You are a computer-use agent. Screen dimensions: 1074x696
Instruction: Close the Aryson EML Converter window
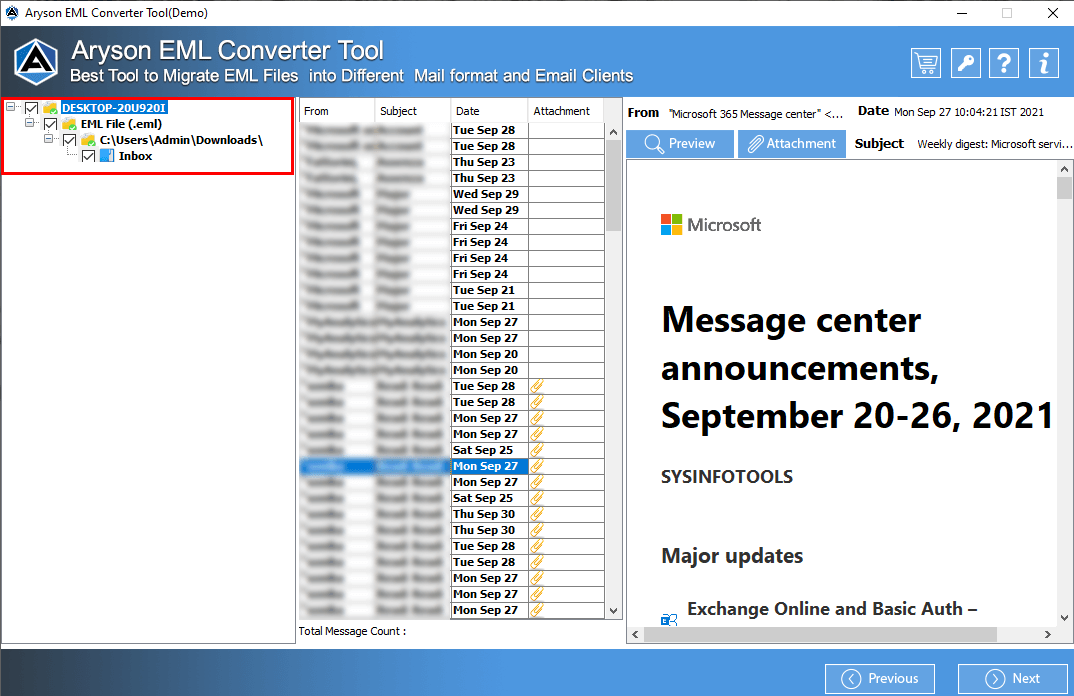coord(1053,13)
